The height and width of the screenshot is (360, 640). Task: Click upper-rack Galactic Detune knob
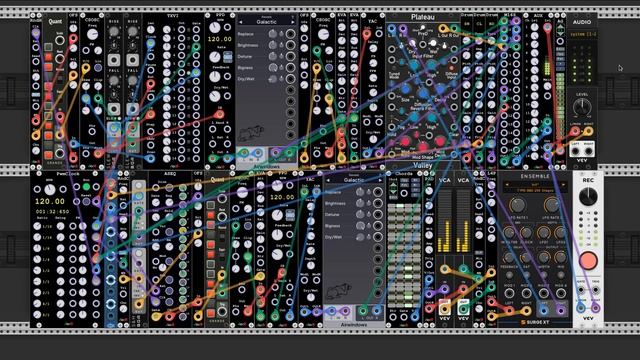click(272, 56)
